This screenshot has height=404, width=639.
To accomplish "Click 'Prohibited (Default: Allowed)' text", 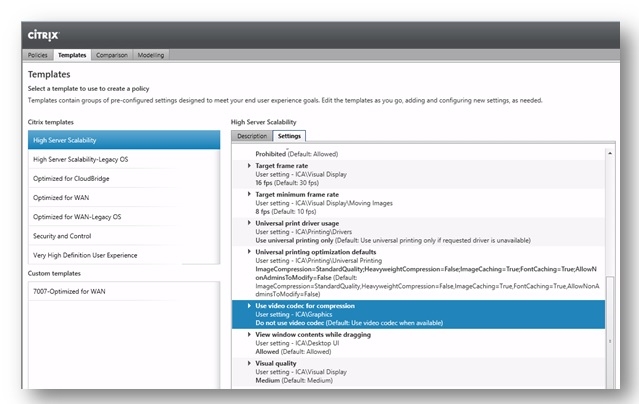I will pyautogui.click(x=297, y=154).
